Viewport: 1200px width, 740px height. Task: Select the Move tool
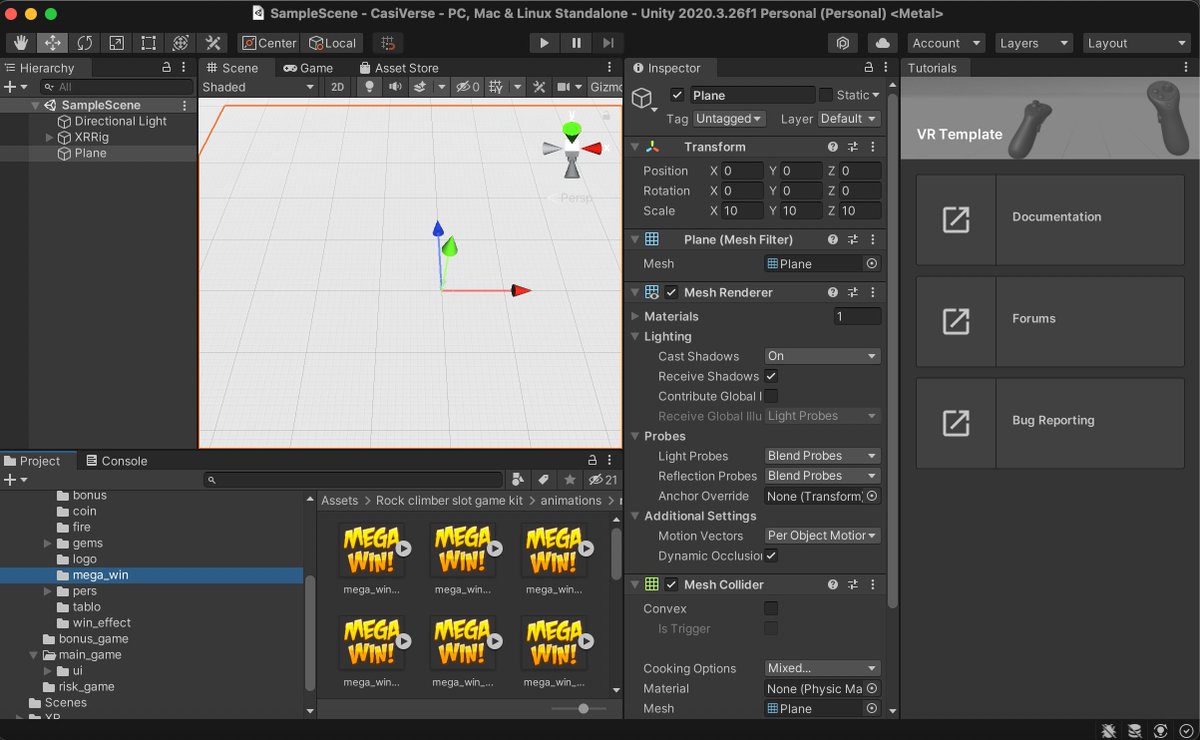[x=53, y=43]
